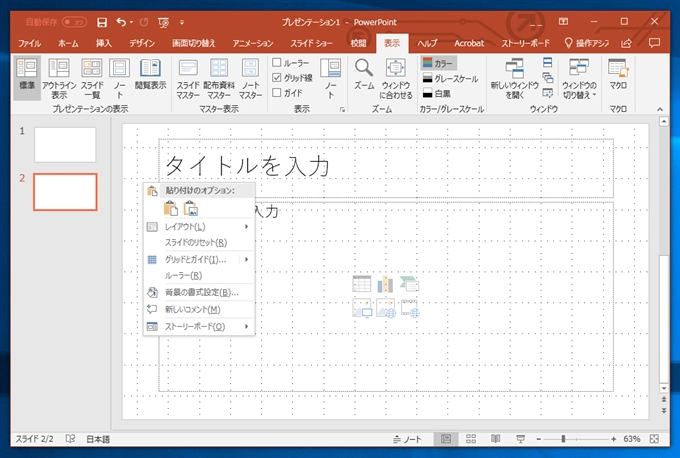Open the Insert (挿入) ribbon tab
Viewport: 680px width, 458px height.
coord(104,44)
